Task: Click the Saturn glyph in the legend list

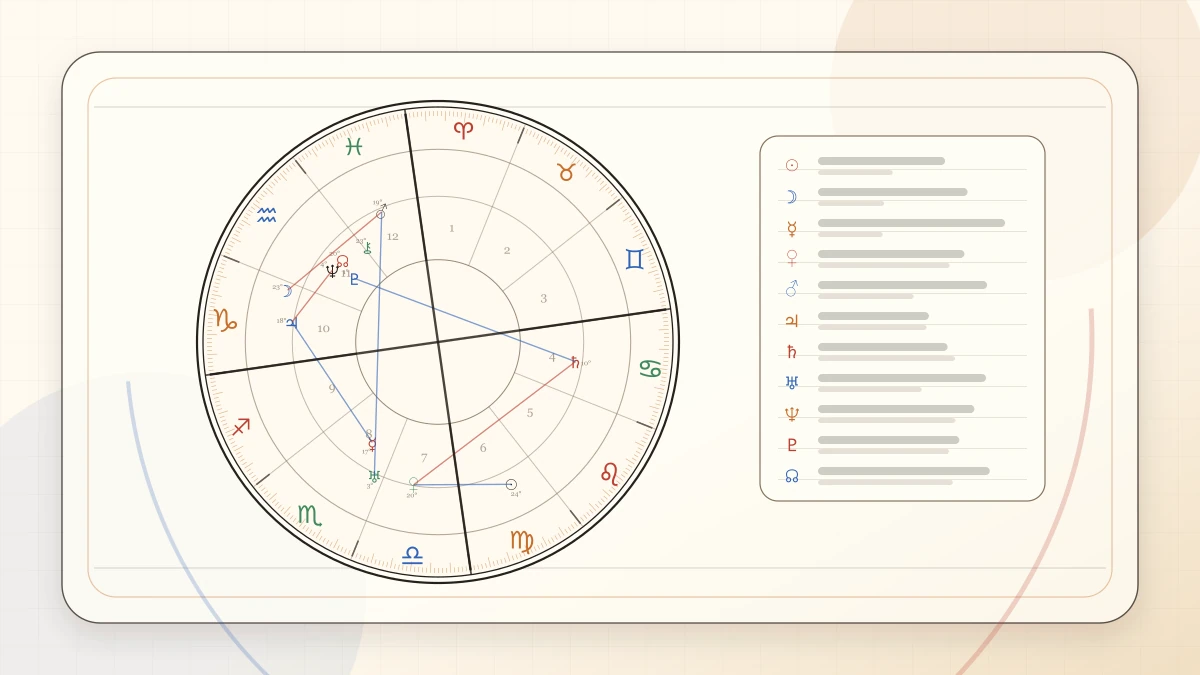Action: click(792, 352)
